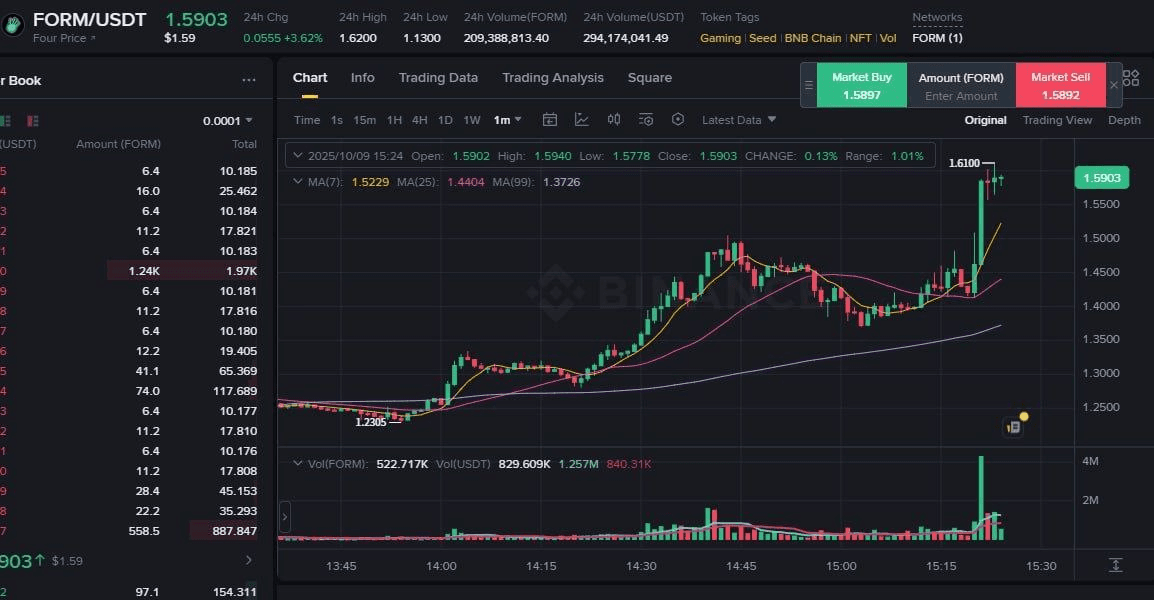Show sell orders only in Order Book
Viewport: 1154px width, 600px height.
34,121
